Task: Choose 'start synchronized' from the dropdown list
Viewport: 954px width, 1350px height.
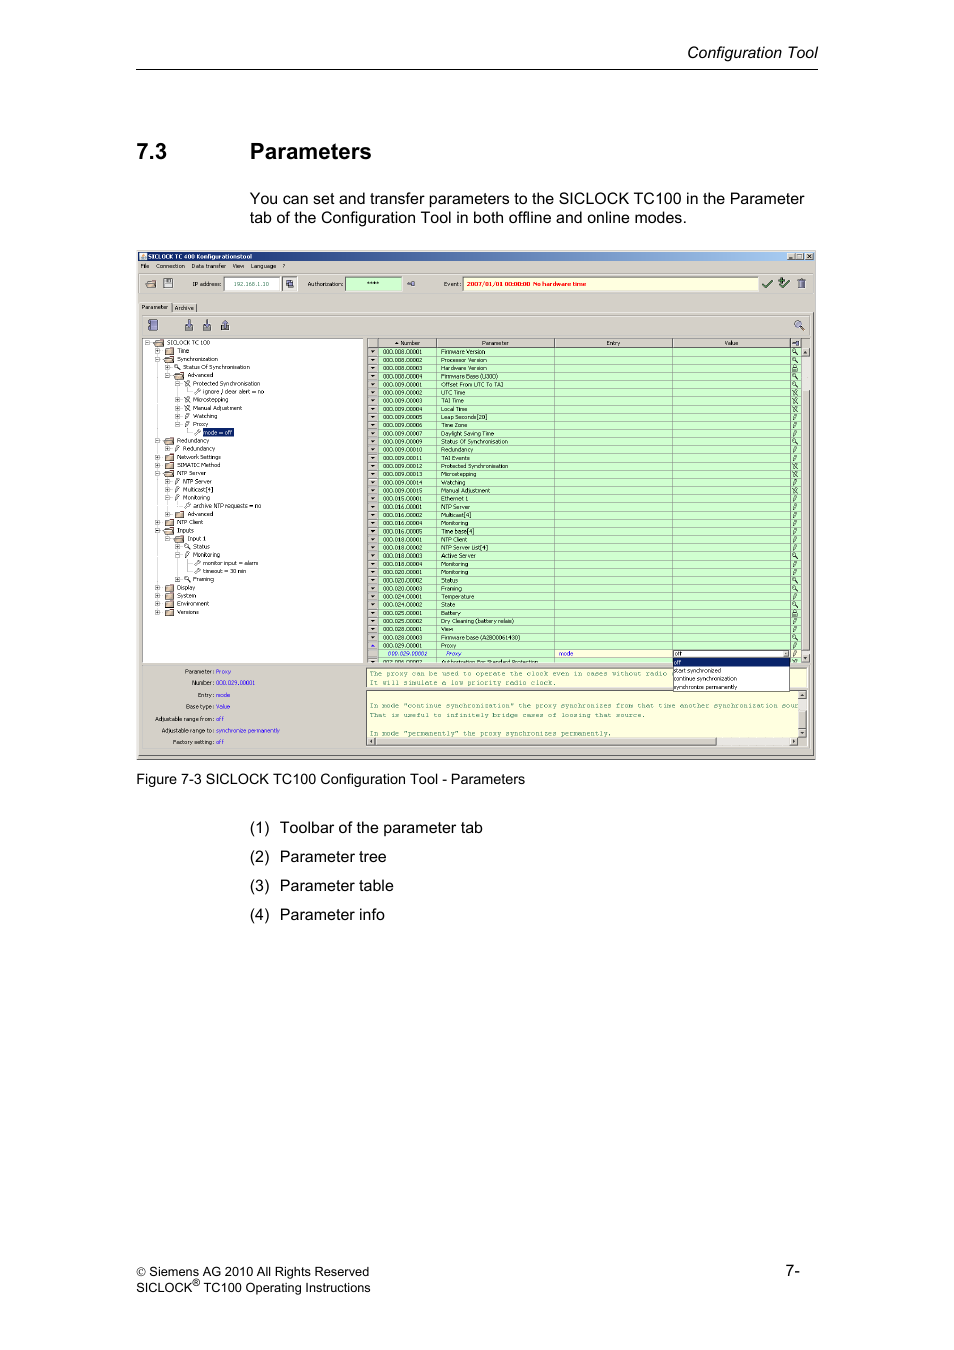Action: 731,671
